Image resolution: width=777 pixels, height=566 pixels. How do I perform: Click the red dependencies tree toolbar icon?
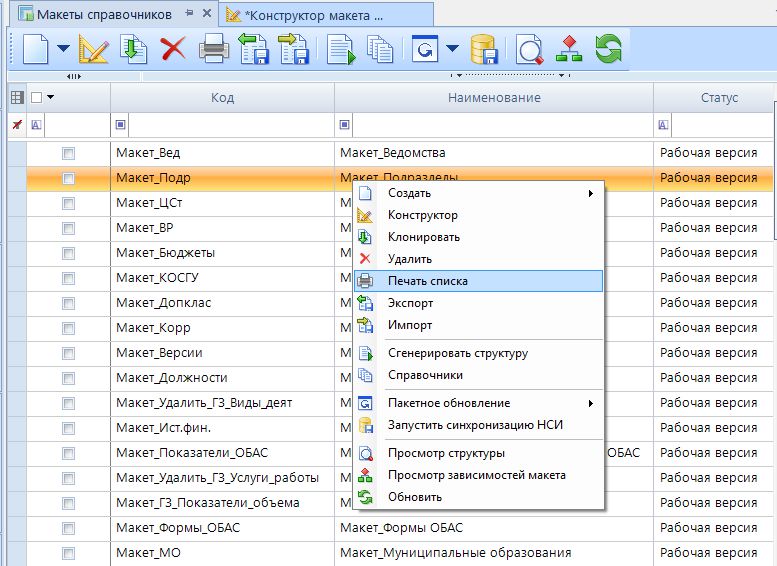[x=568, y=48]
